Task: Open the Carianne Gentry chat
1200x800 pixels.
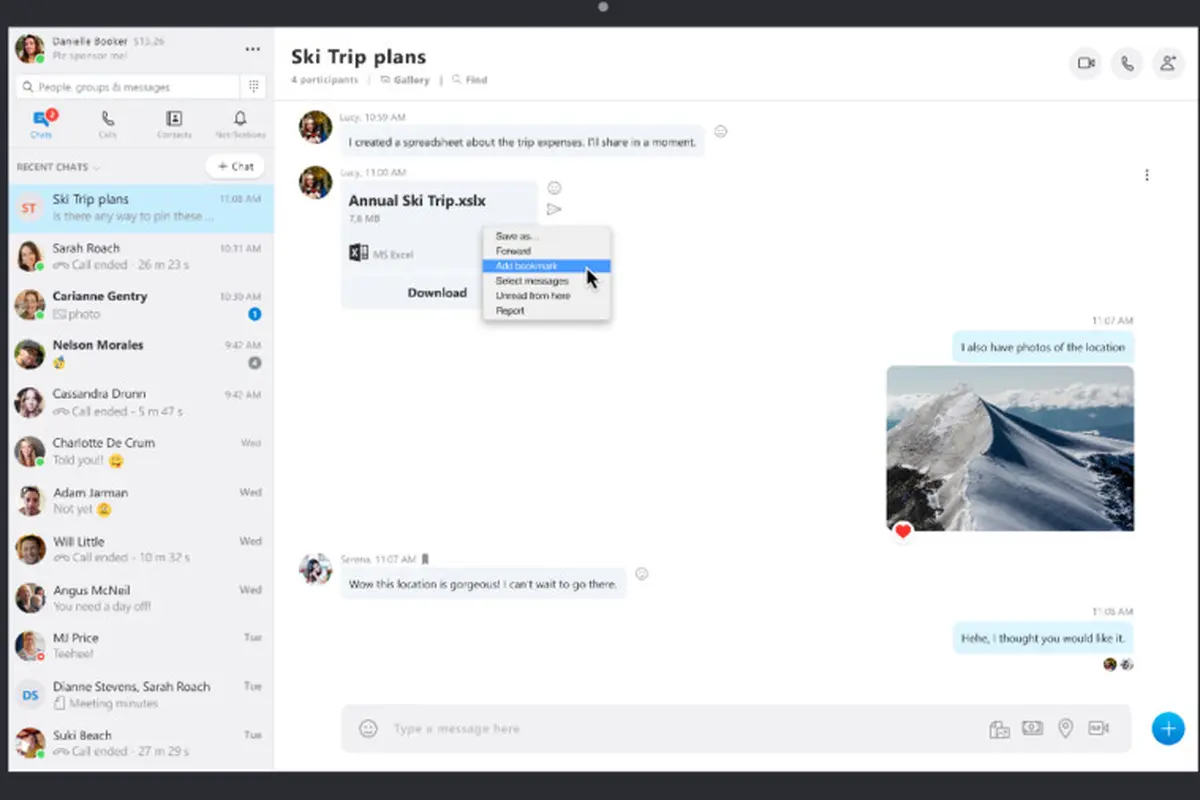Action: [141, 304]
